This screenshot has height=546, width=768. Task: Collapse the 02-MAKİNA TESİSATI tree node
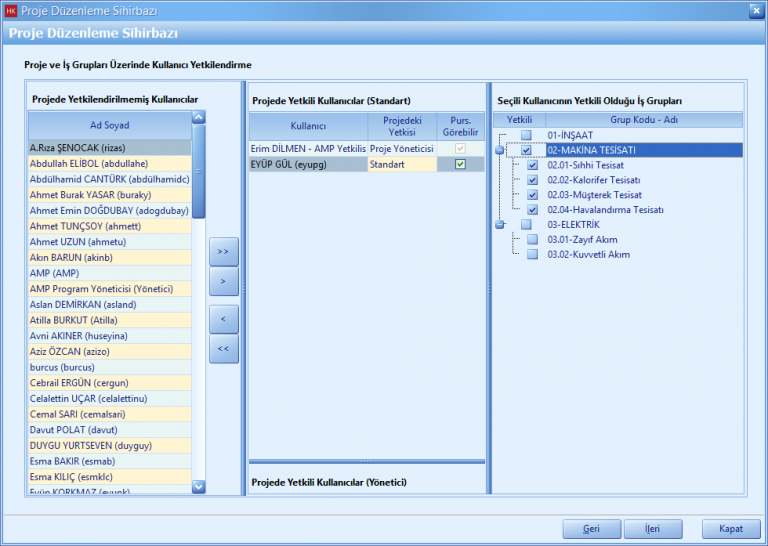(499, 150)
